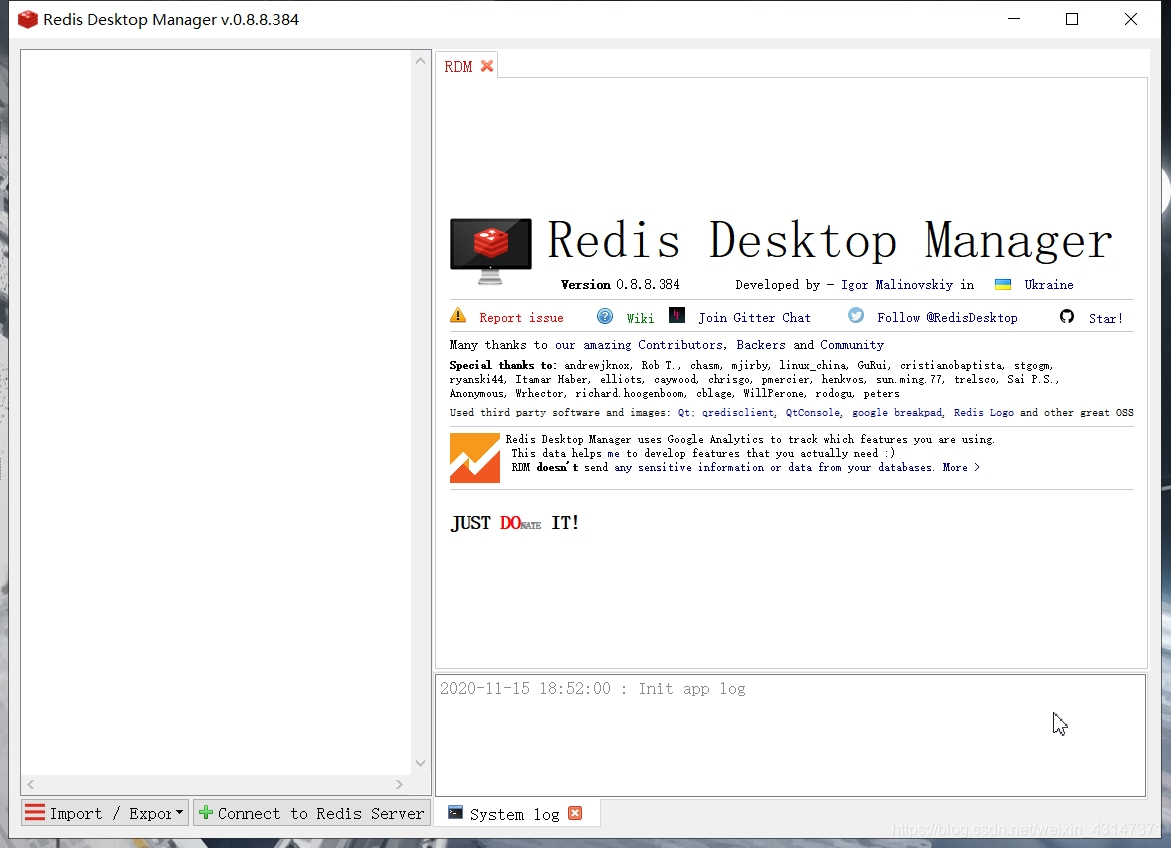Click the Google Analytics orange icon
The height and width of the screenshot is (848, 1171).
coord(475,458)
